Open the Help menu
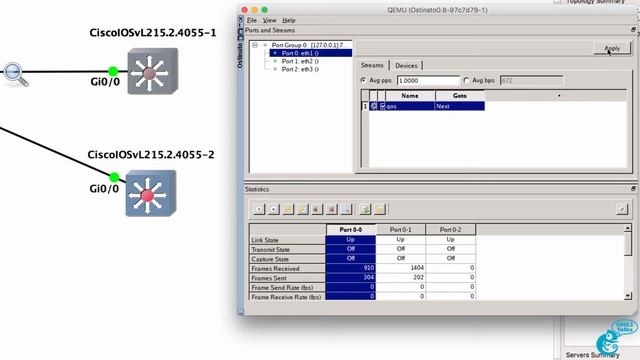 tap(289, 20)
